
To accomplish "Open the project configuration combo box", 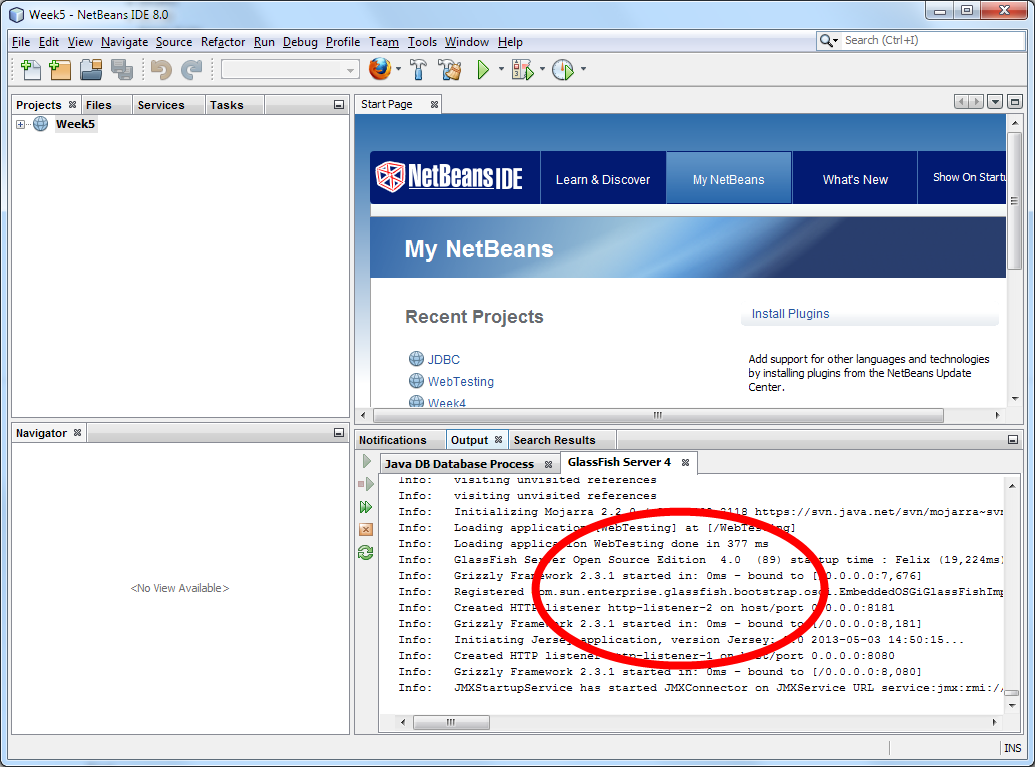I will [x=290, y=70].
